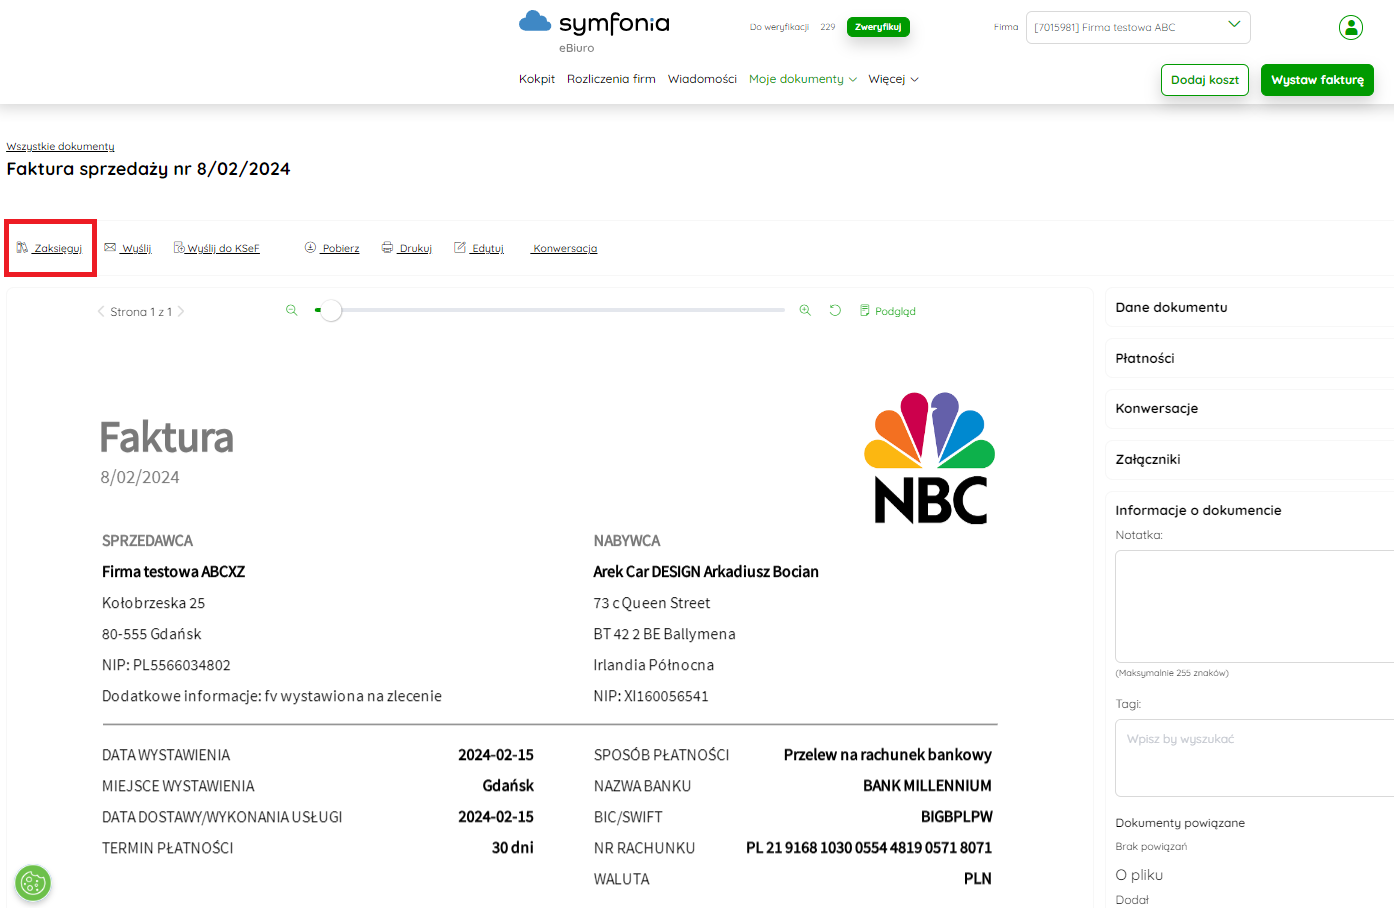Zoom in with the plus magnifier icon
This screenshot has width=1394, height=908.
[x=805, y=311]
